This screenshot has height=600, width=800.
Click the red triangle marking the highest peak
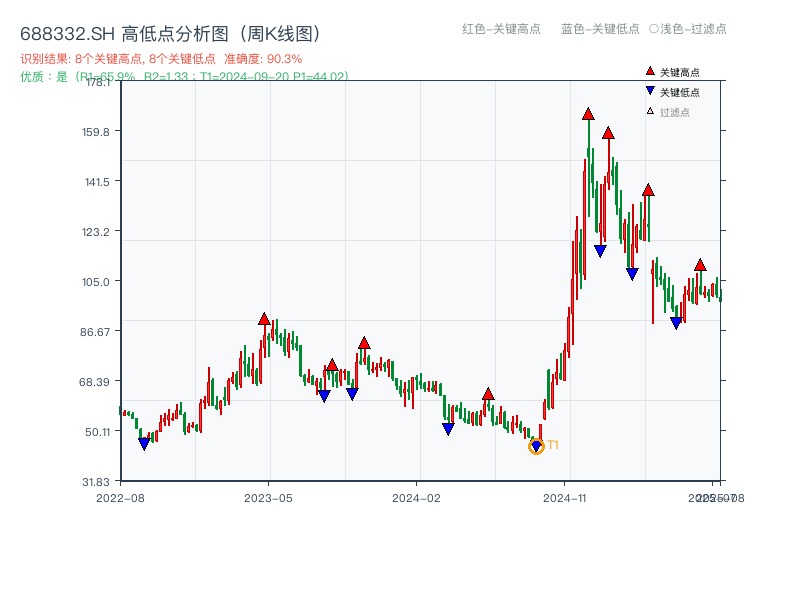coord(588,112)
